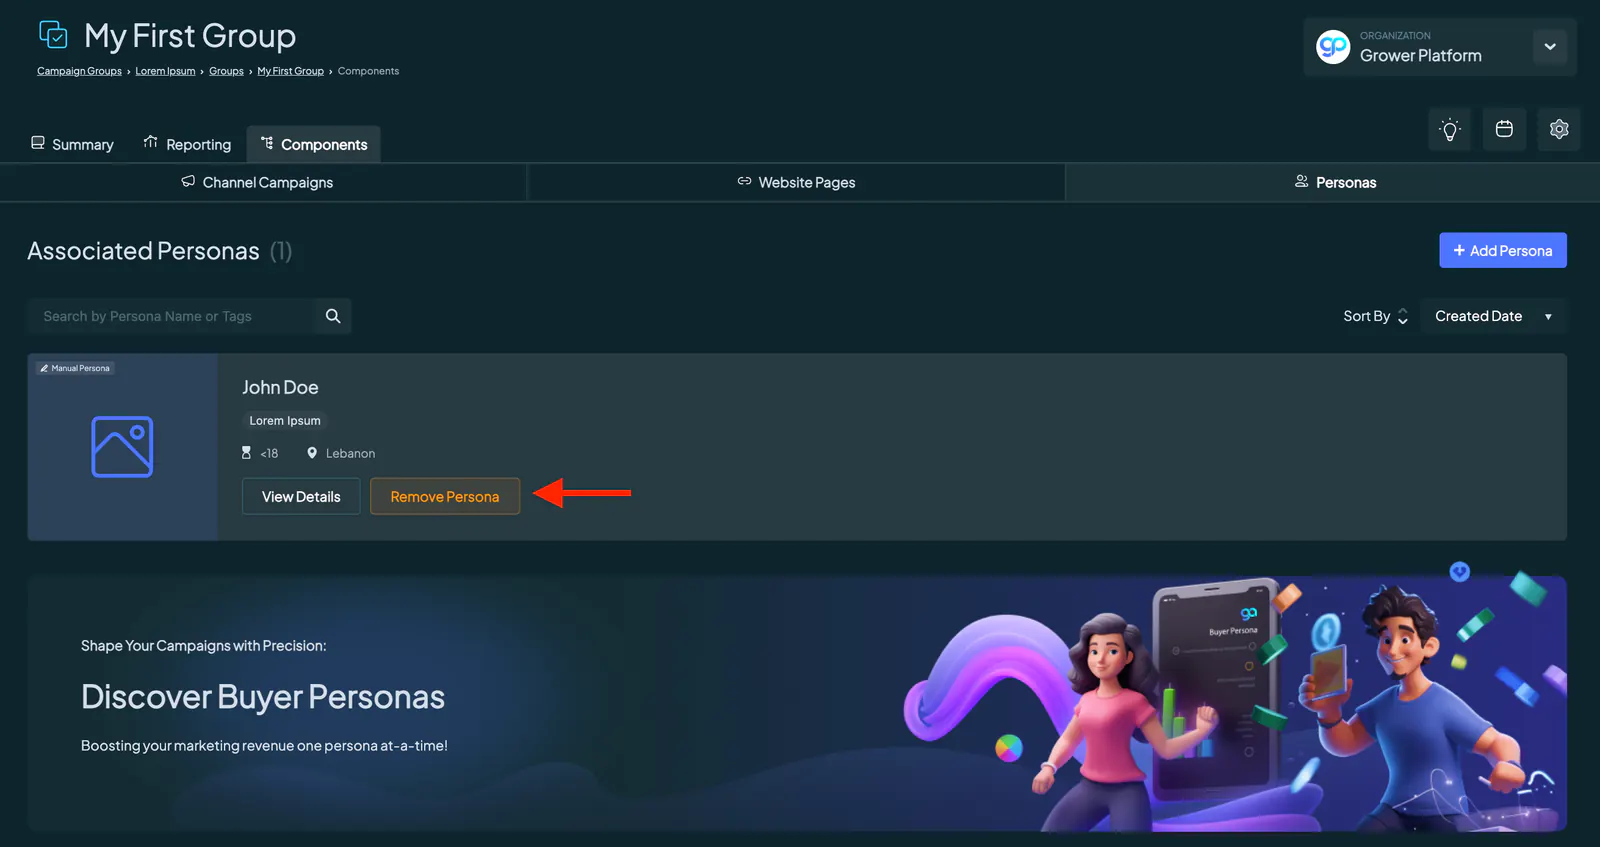Viewport: 1600px width, 847px height.
Task: Expand the organization dropdown chevron
Action: [x=1549, y=47]
